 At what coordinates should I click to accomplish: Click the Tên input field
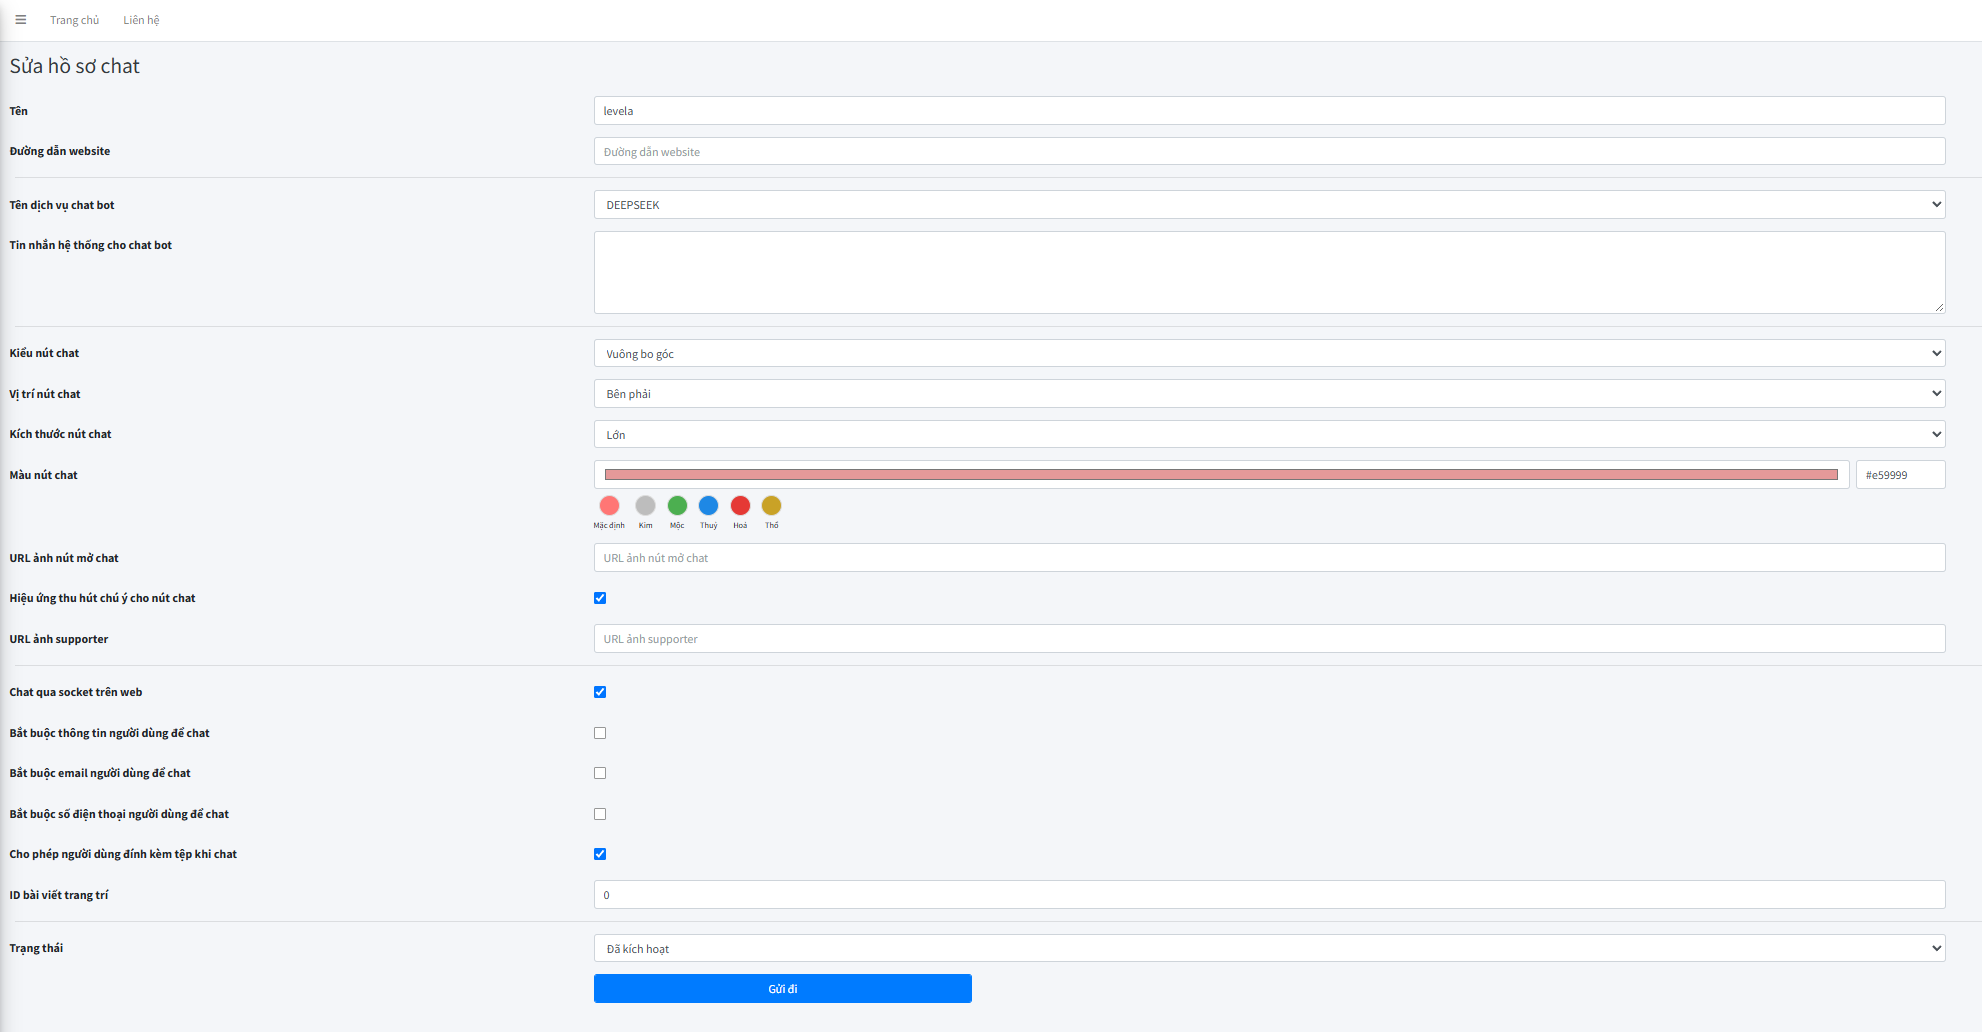(x=1269, y=111)
